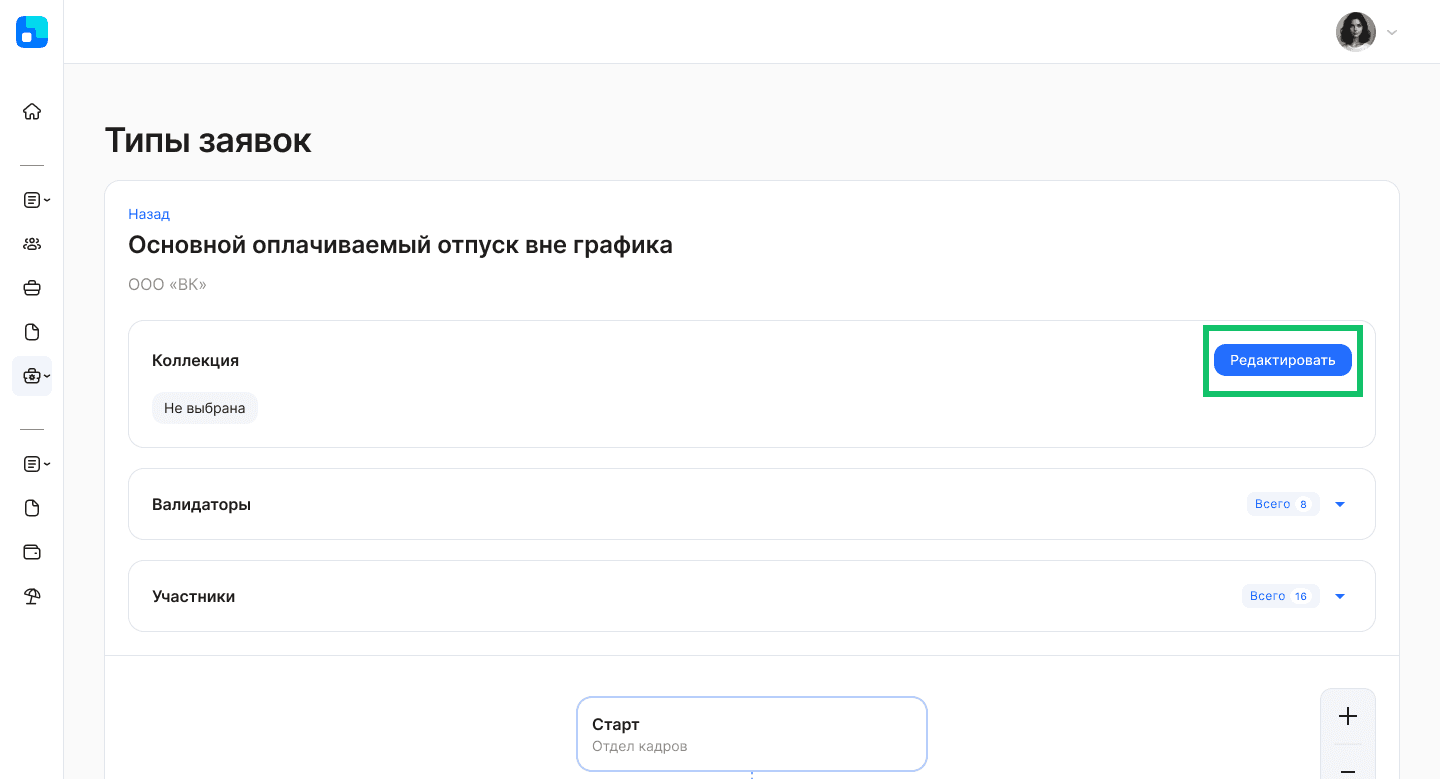Click the blue app logo
1440x779 pixels.
coord(32,32)
